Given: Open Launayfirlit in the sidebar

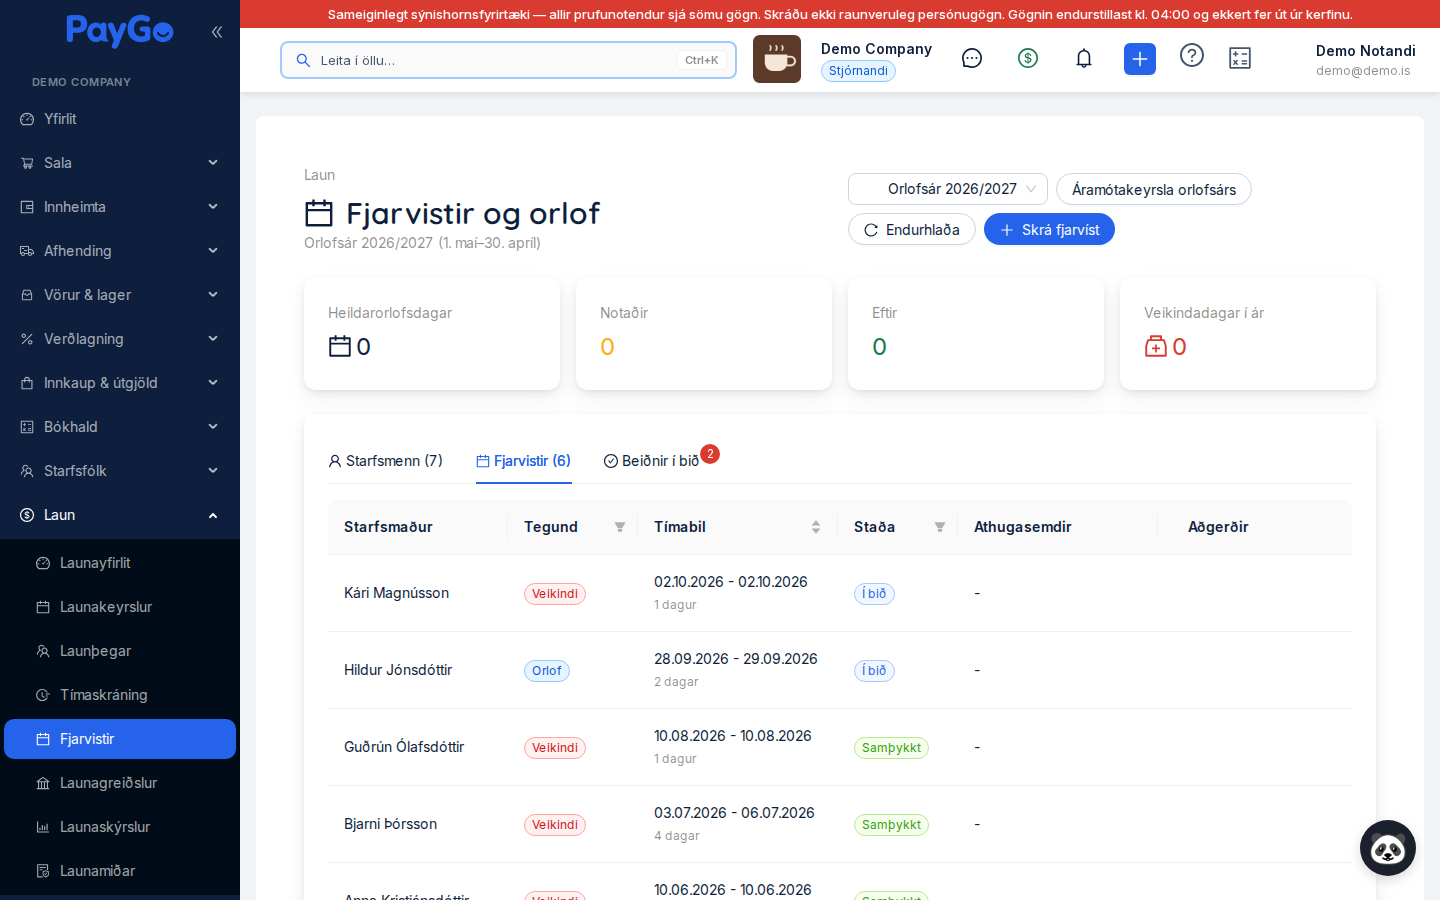Looking at the screenshot, I should pos(120,563).
